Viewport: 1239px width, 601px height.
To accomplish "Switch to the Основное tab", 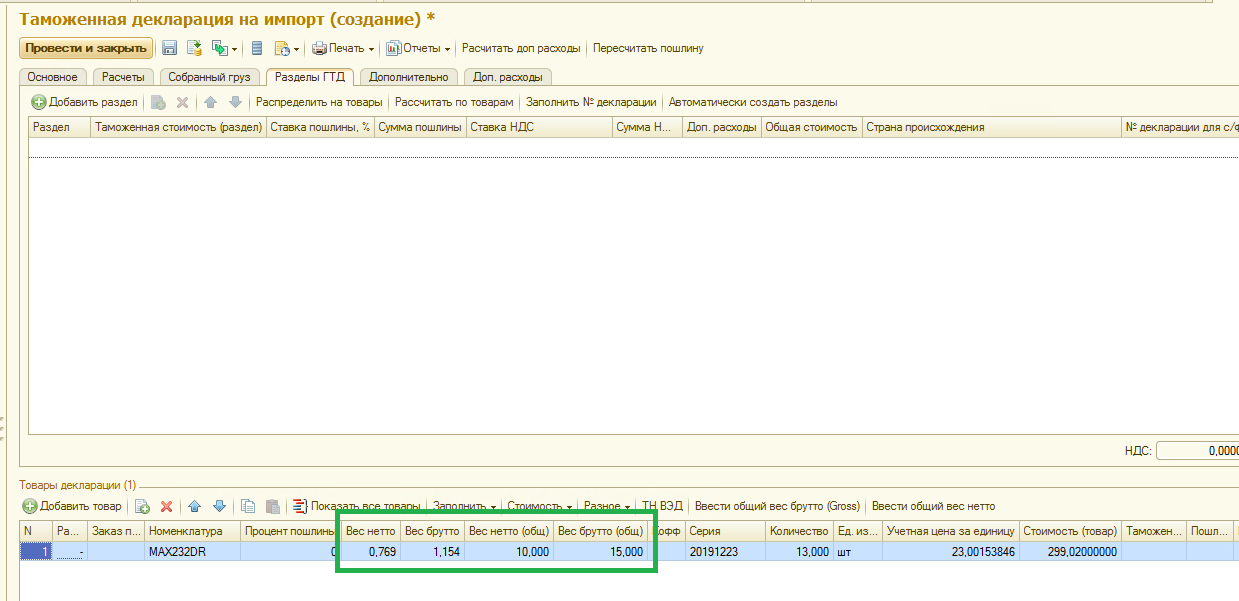I will (52, 77).
